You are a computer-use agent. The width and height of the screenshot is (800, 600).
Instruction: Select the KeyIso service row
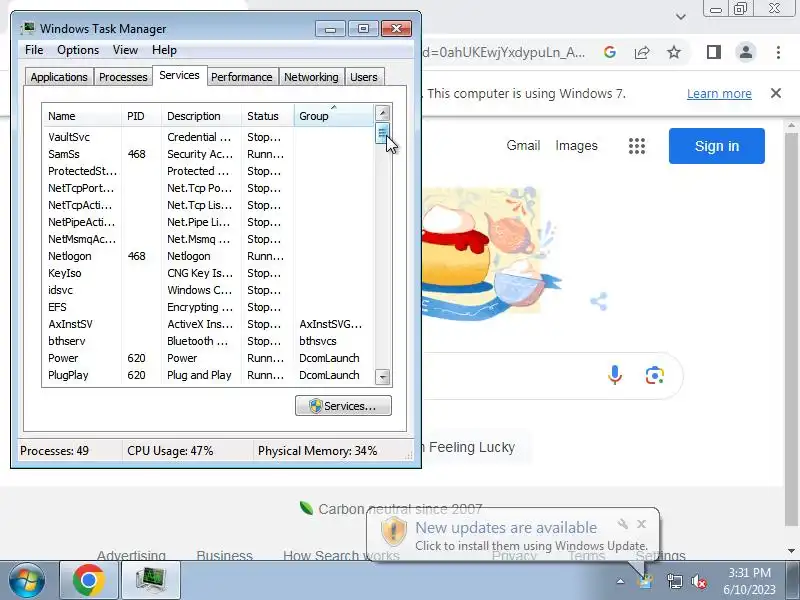click(208, 273)
